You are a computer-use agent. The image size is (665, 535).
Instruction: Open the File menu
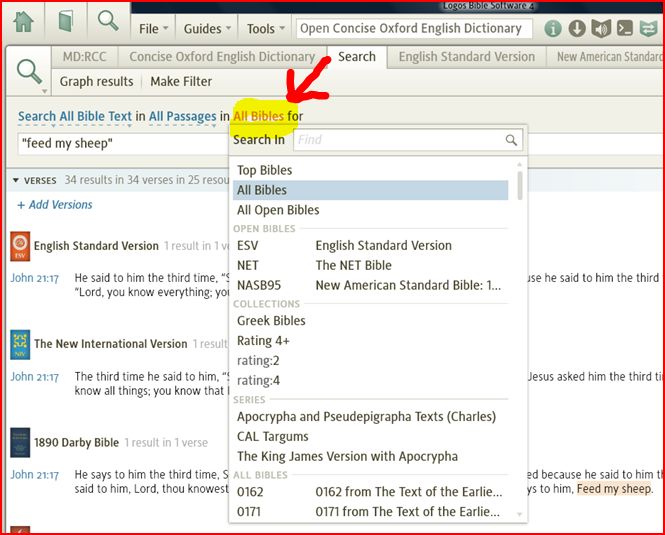click(x=154, y=29)
